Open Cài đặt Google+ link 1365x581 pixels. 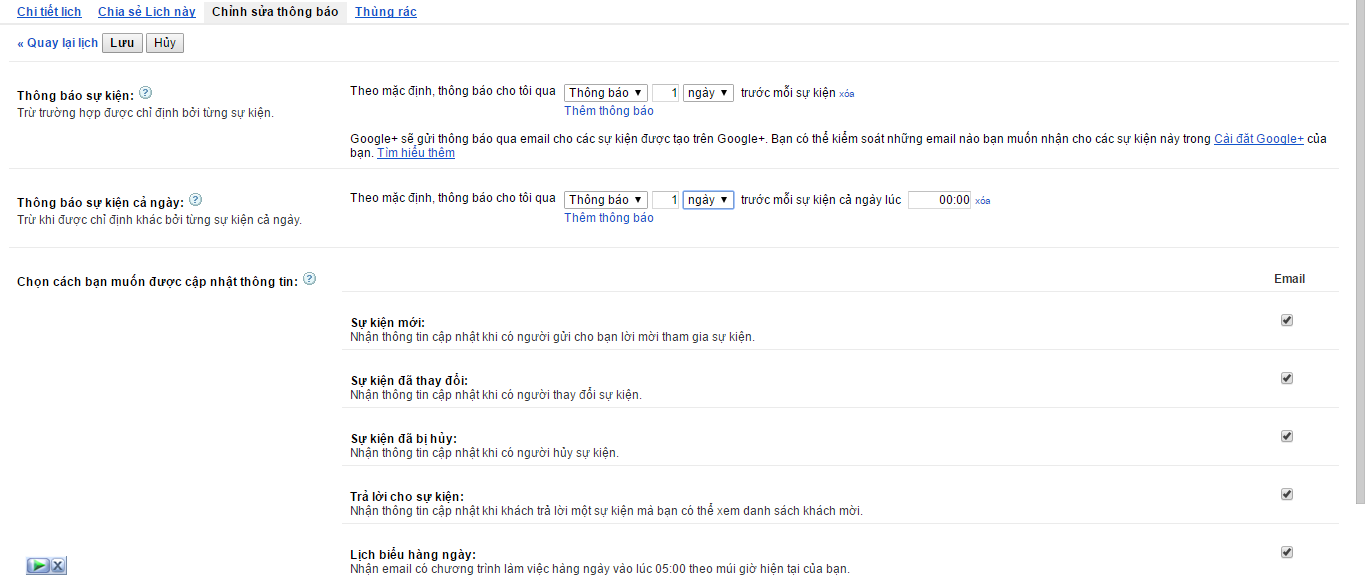1259,139
